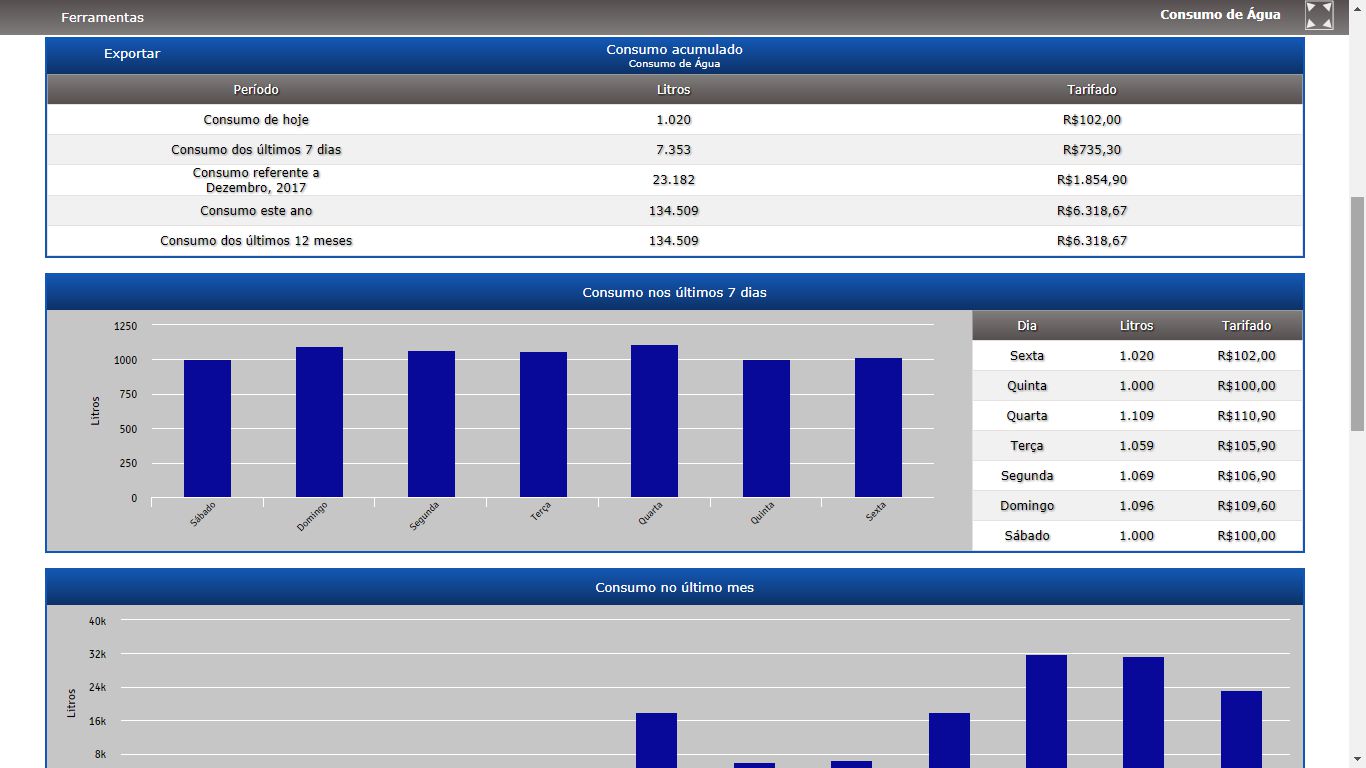Click the 1250 axis label on weekly chart

(x=126, y=326)
